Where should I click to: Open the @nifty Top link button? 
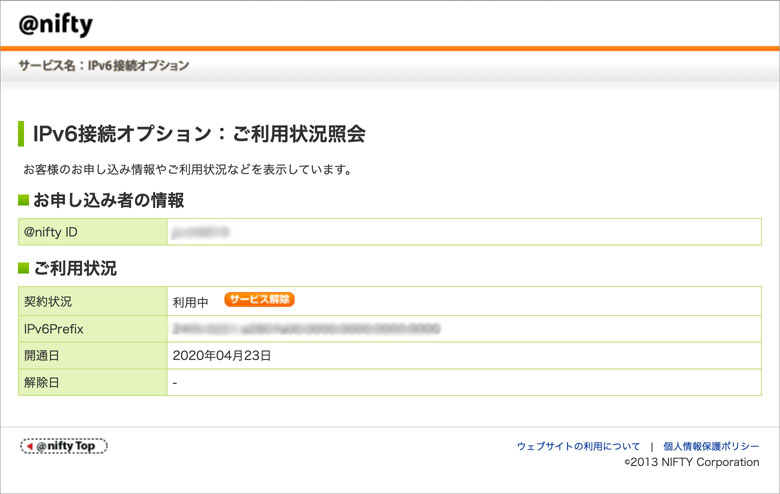(64, 446)
